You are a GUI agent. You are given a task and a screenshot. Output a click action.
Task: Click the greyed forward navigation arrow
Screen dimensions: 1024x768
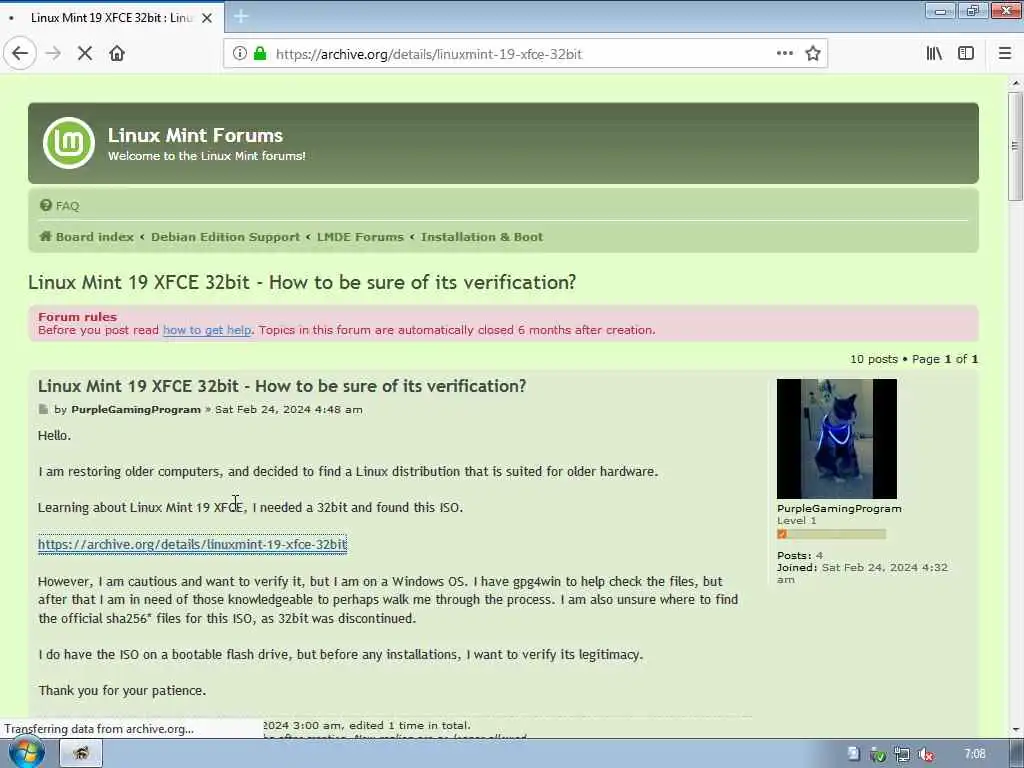(x=54, y=54)
